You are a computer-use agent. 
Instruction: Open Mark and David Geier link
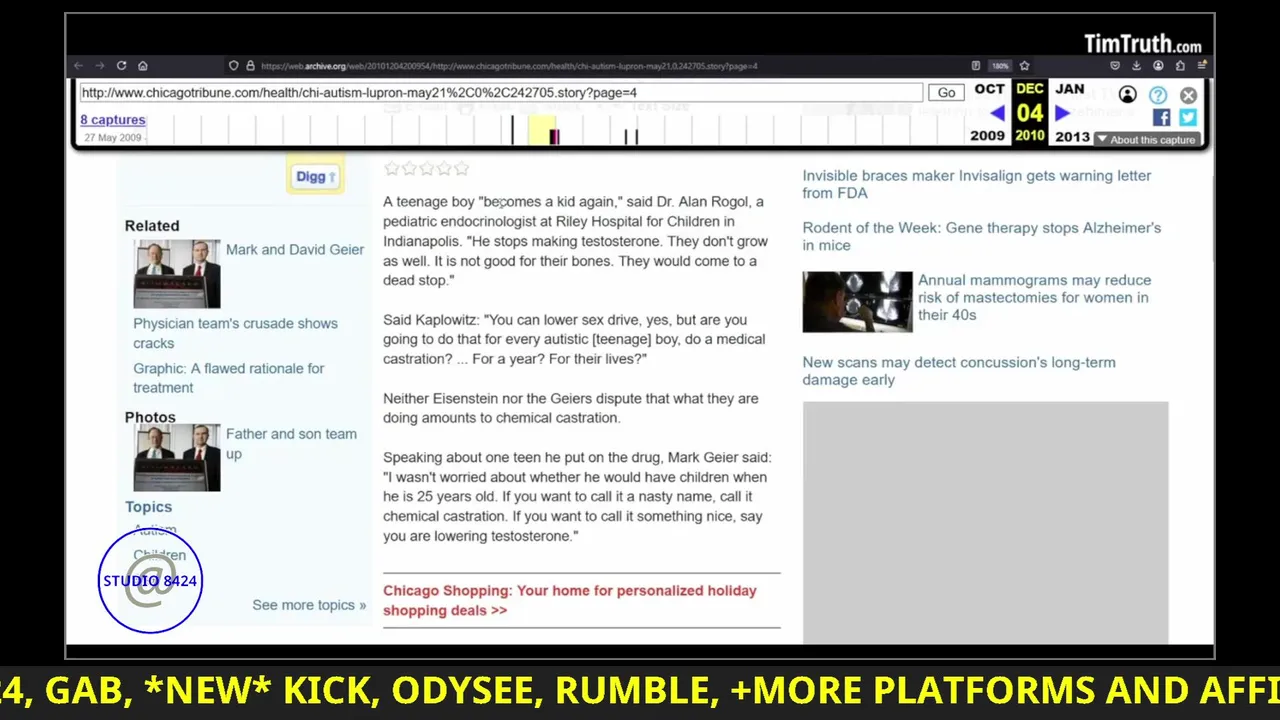coord(295,249)
